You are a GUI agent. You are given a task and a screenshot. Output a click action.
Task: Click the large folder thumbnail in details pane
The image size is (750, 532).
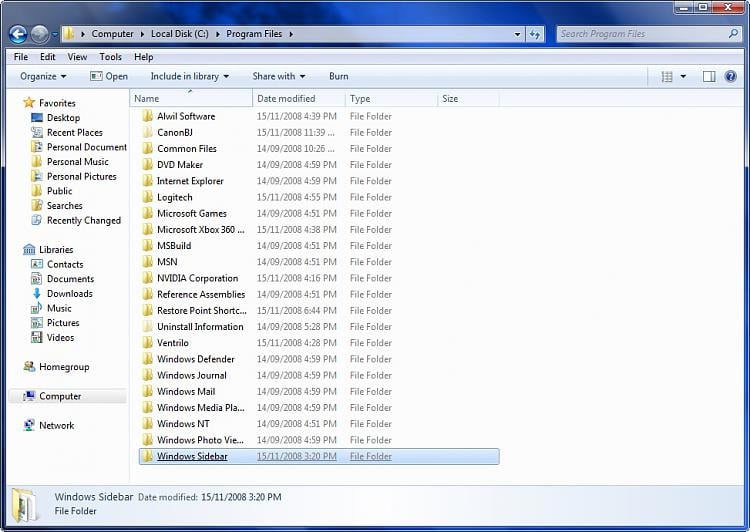pos(24,505)
